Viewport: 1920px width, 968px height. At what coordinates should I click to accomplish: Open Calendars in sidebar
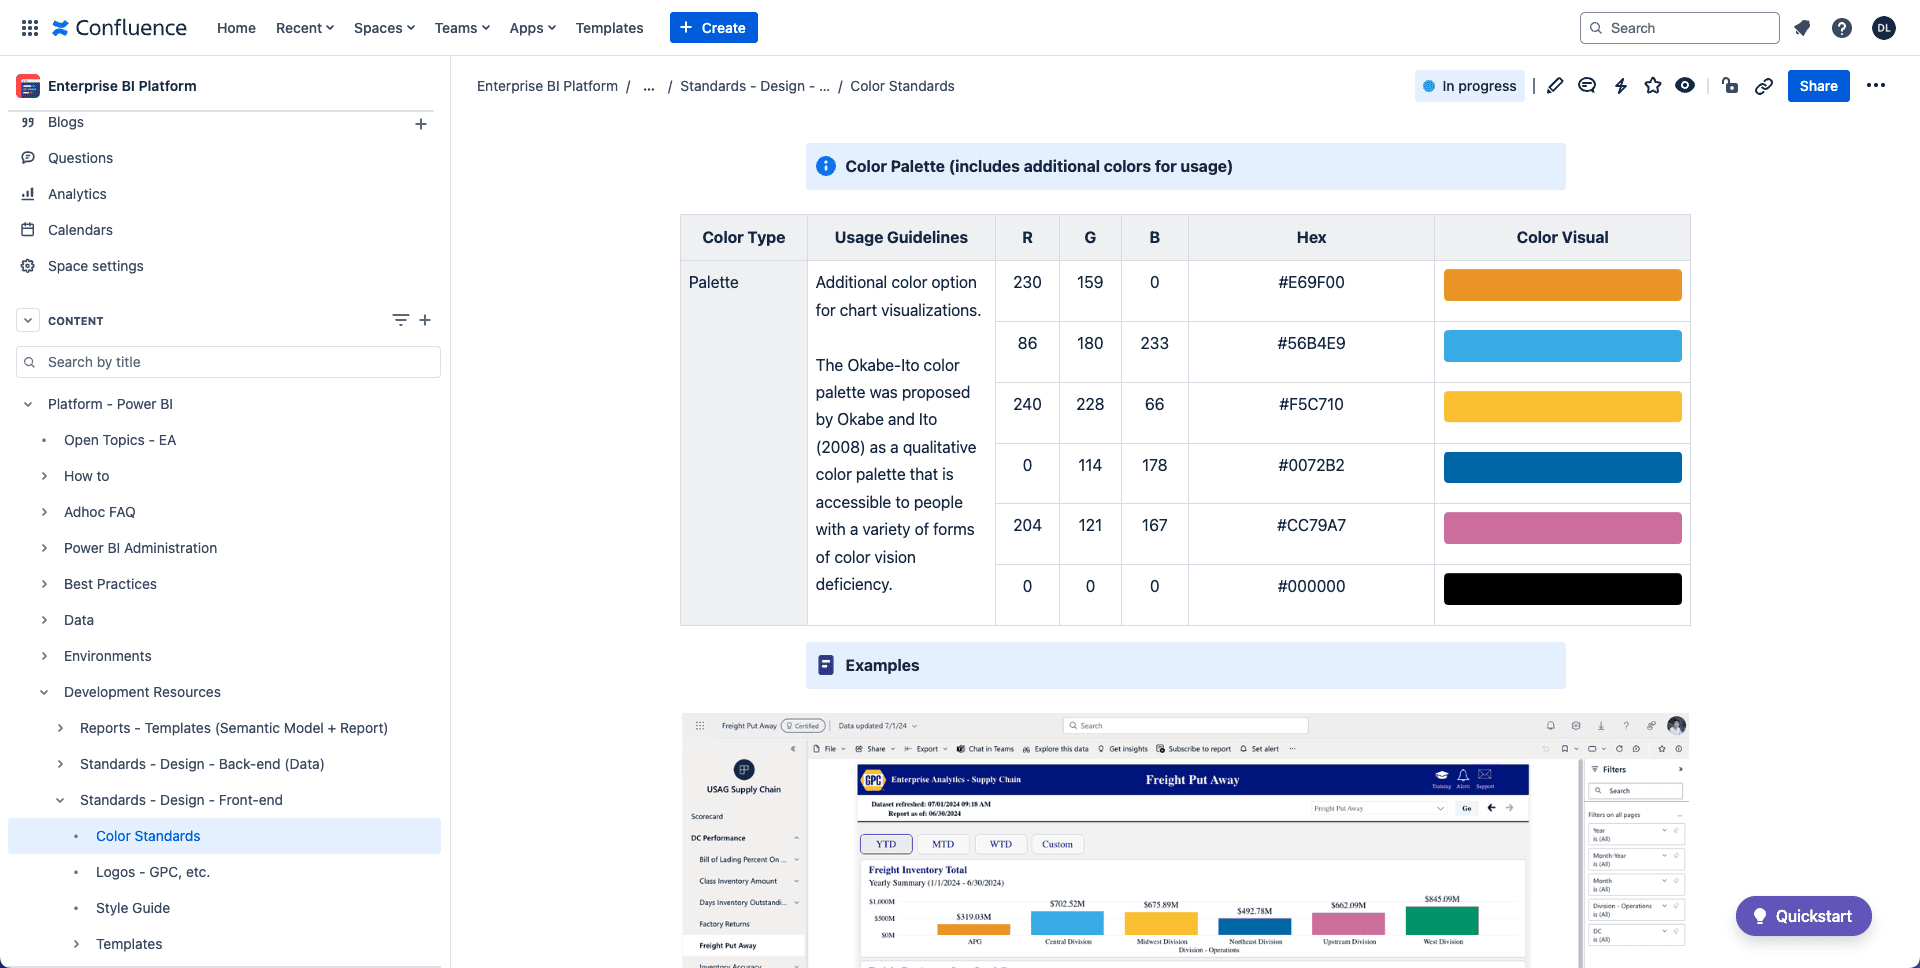tap(80, 230)
